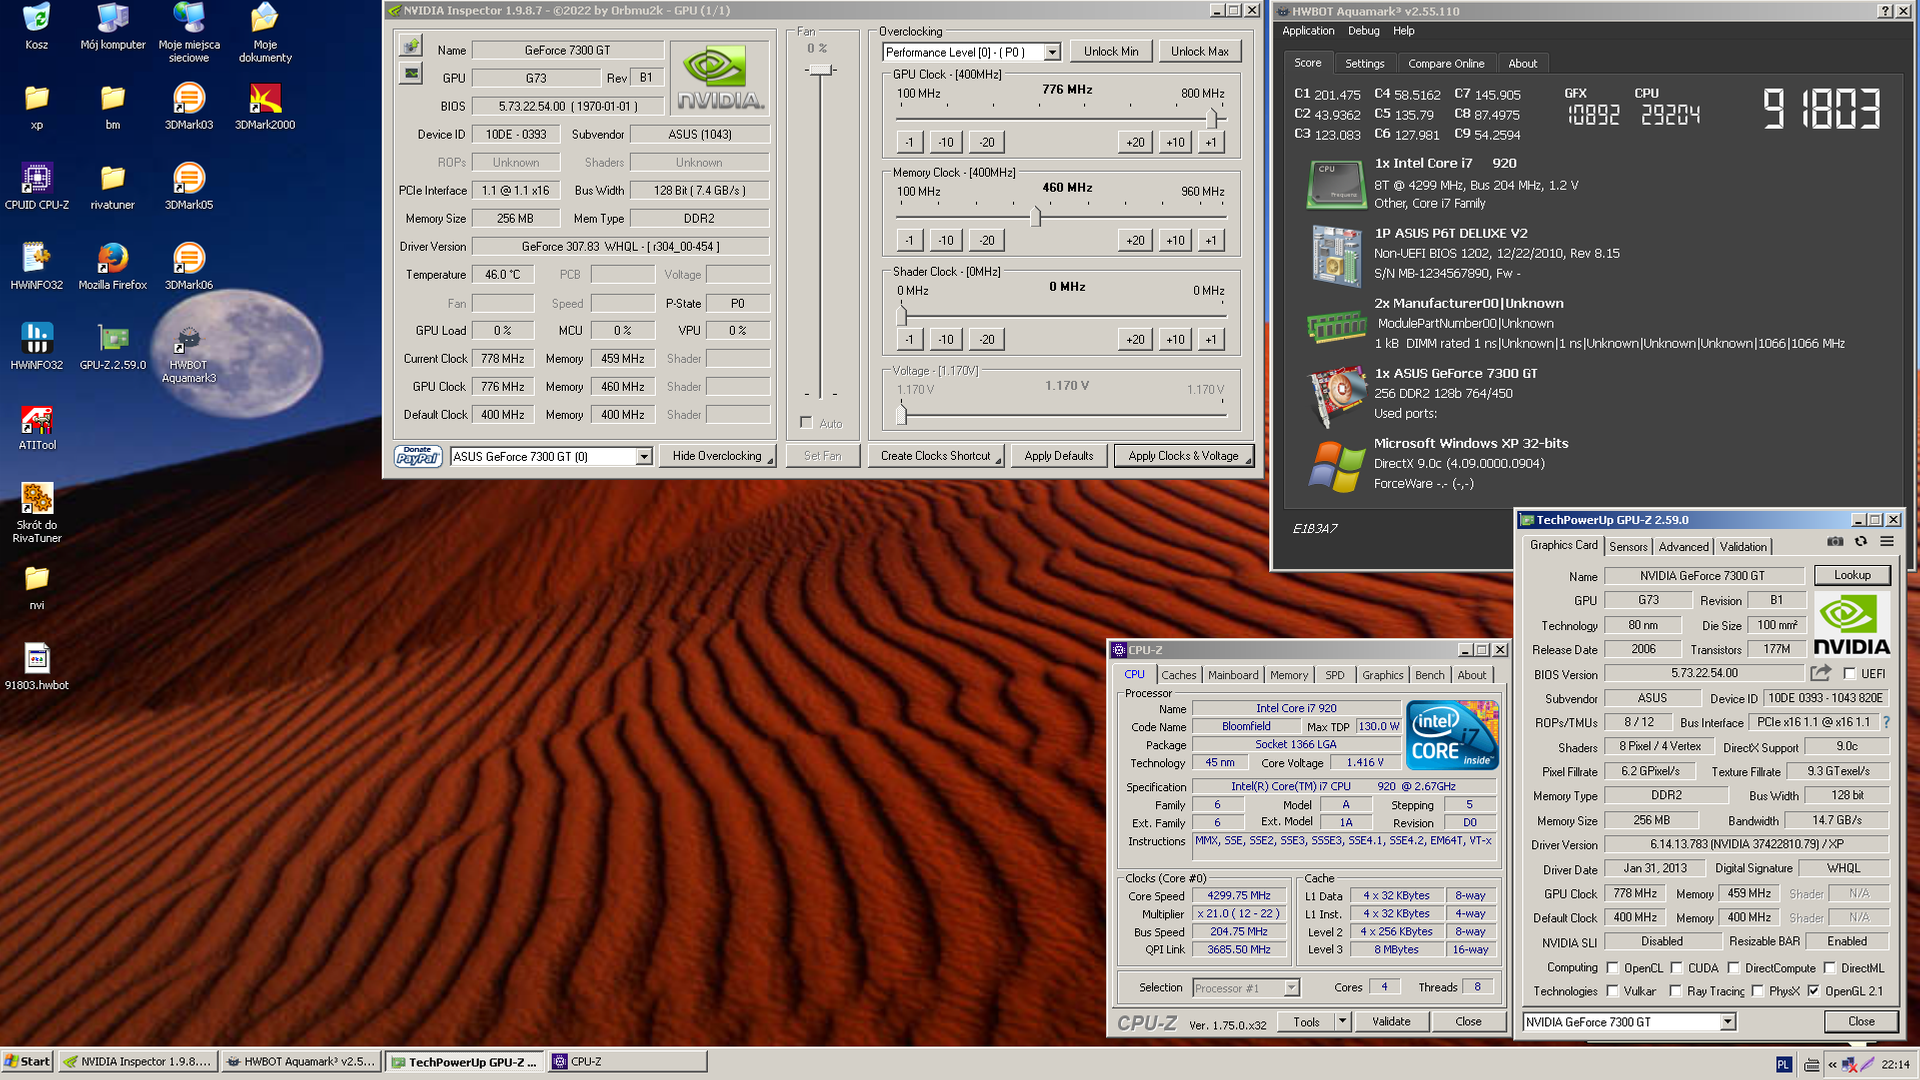Open the Kosz recycle bin icon

37,26
